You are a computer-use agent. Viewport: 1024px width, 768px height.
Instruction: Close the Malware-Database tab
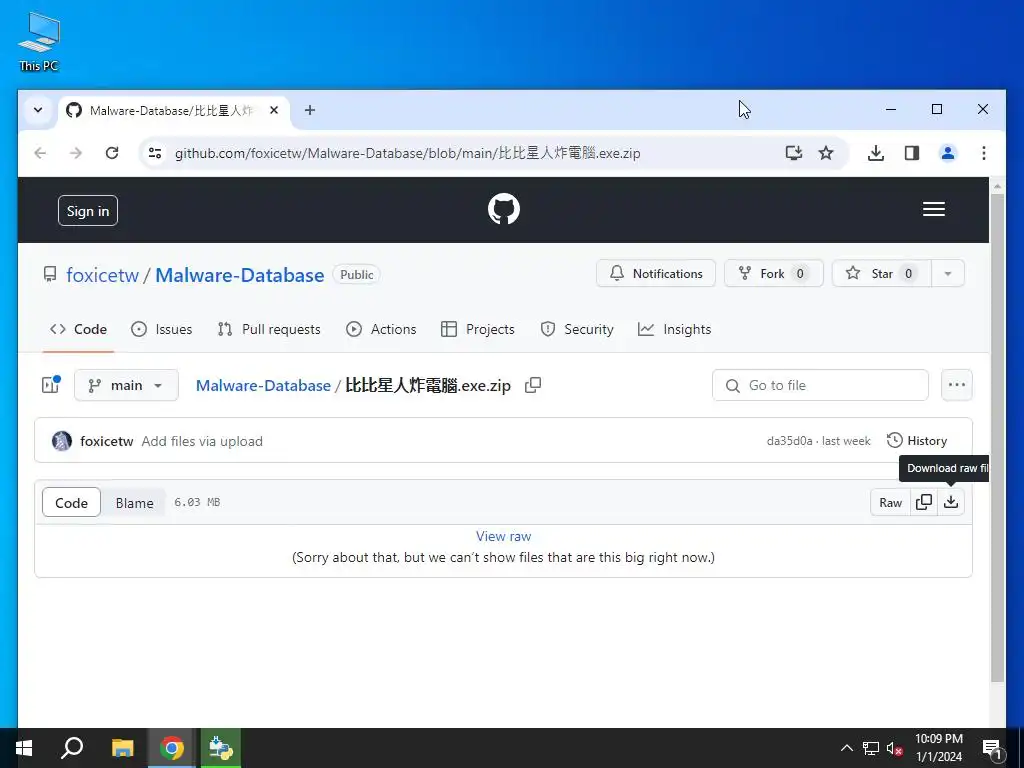coord(274,110)
